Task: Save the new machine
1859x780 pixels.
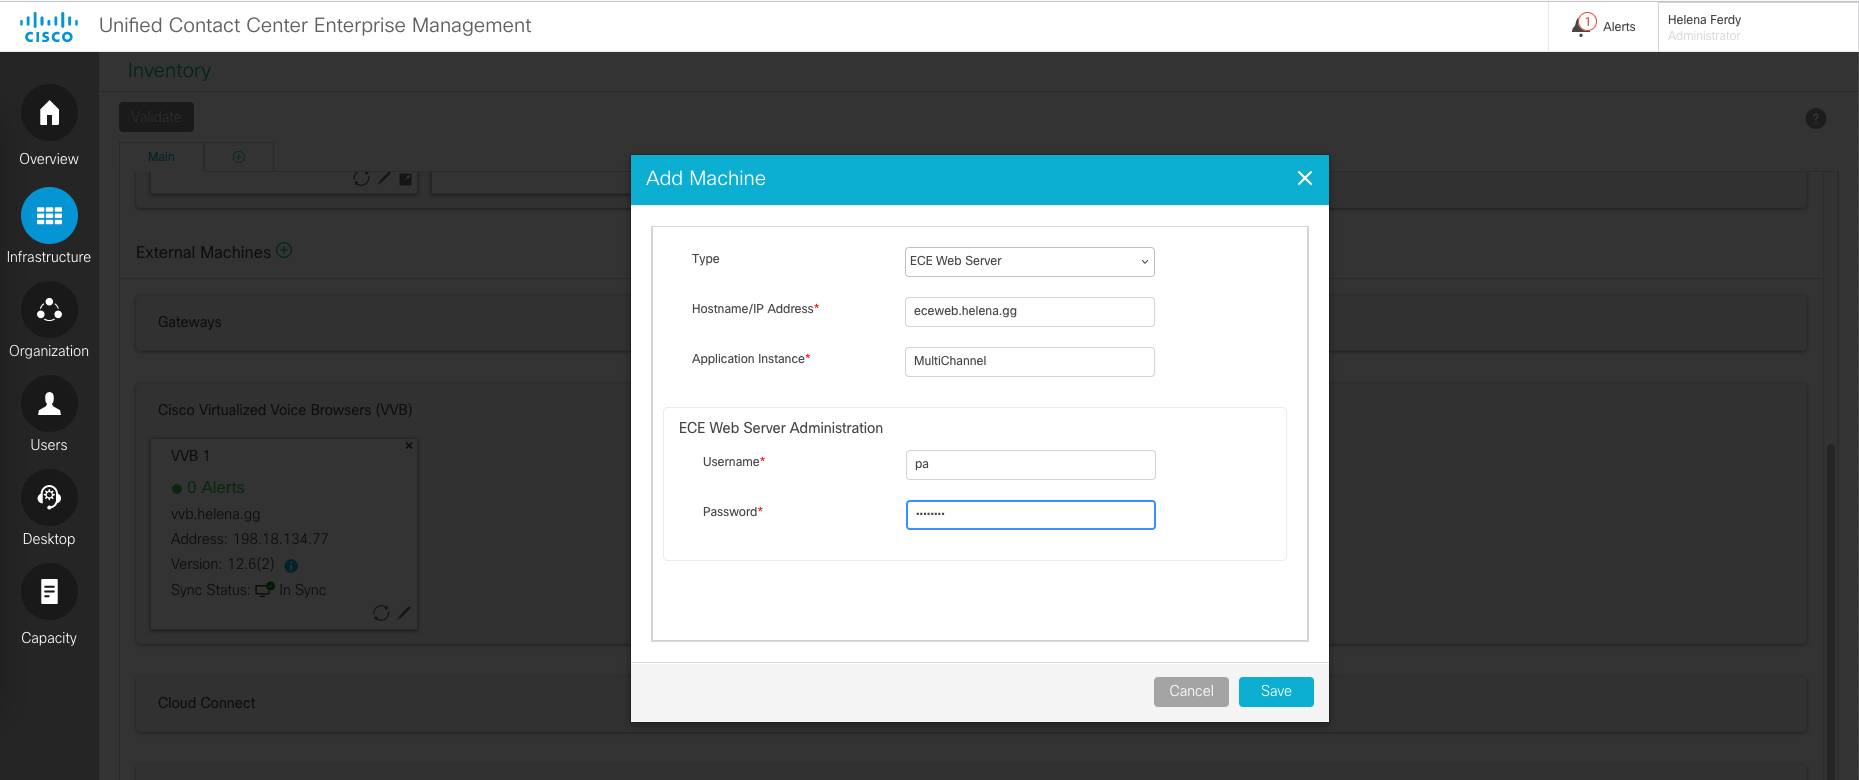Action: (1275, 692)
